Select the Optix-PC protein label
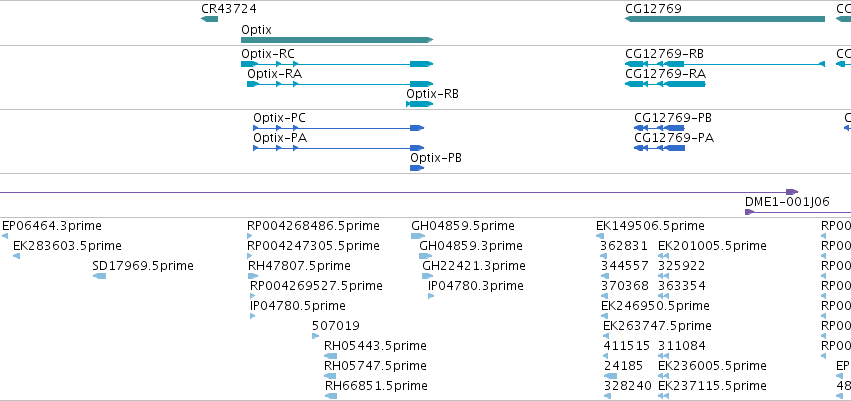Image resolution: width=851 pixels, height=401 pixels. (x=280, y=118)
